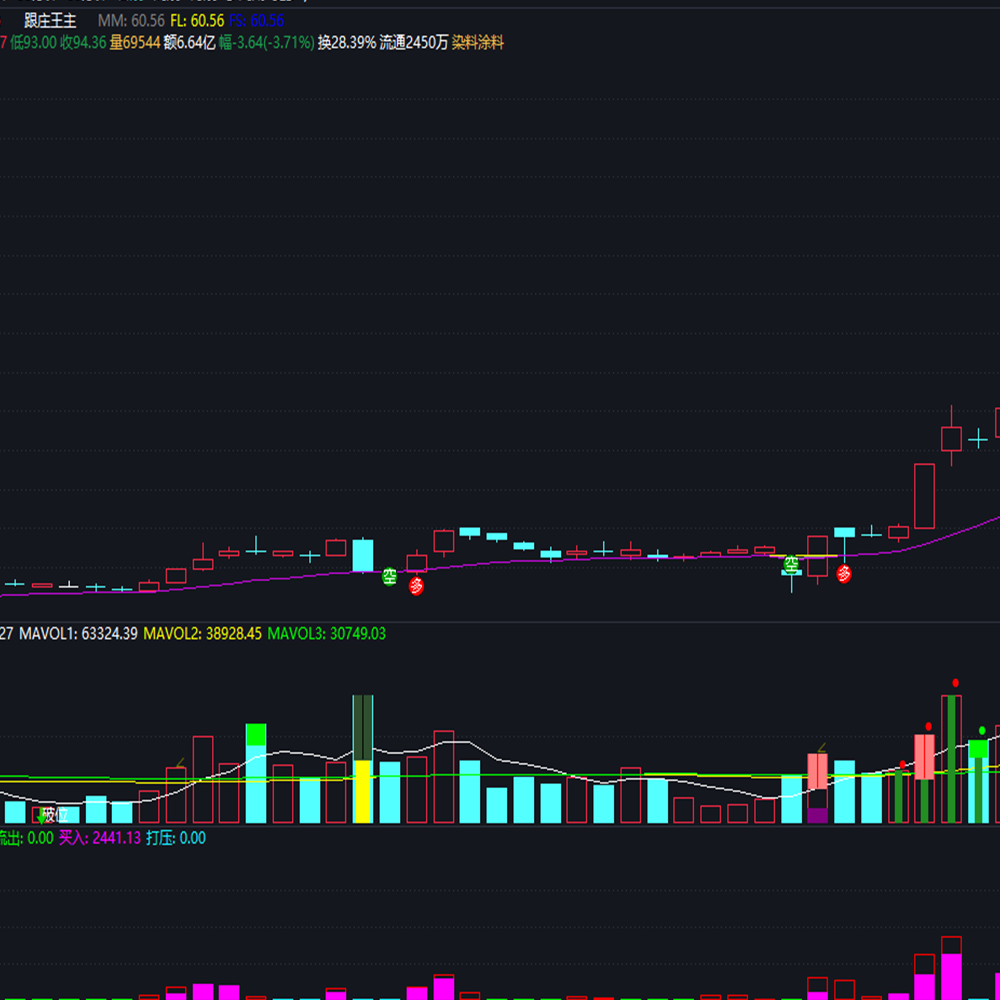Click the 换28.39% turnover rate label

(347, 43)
